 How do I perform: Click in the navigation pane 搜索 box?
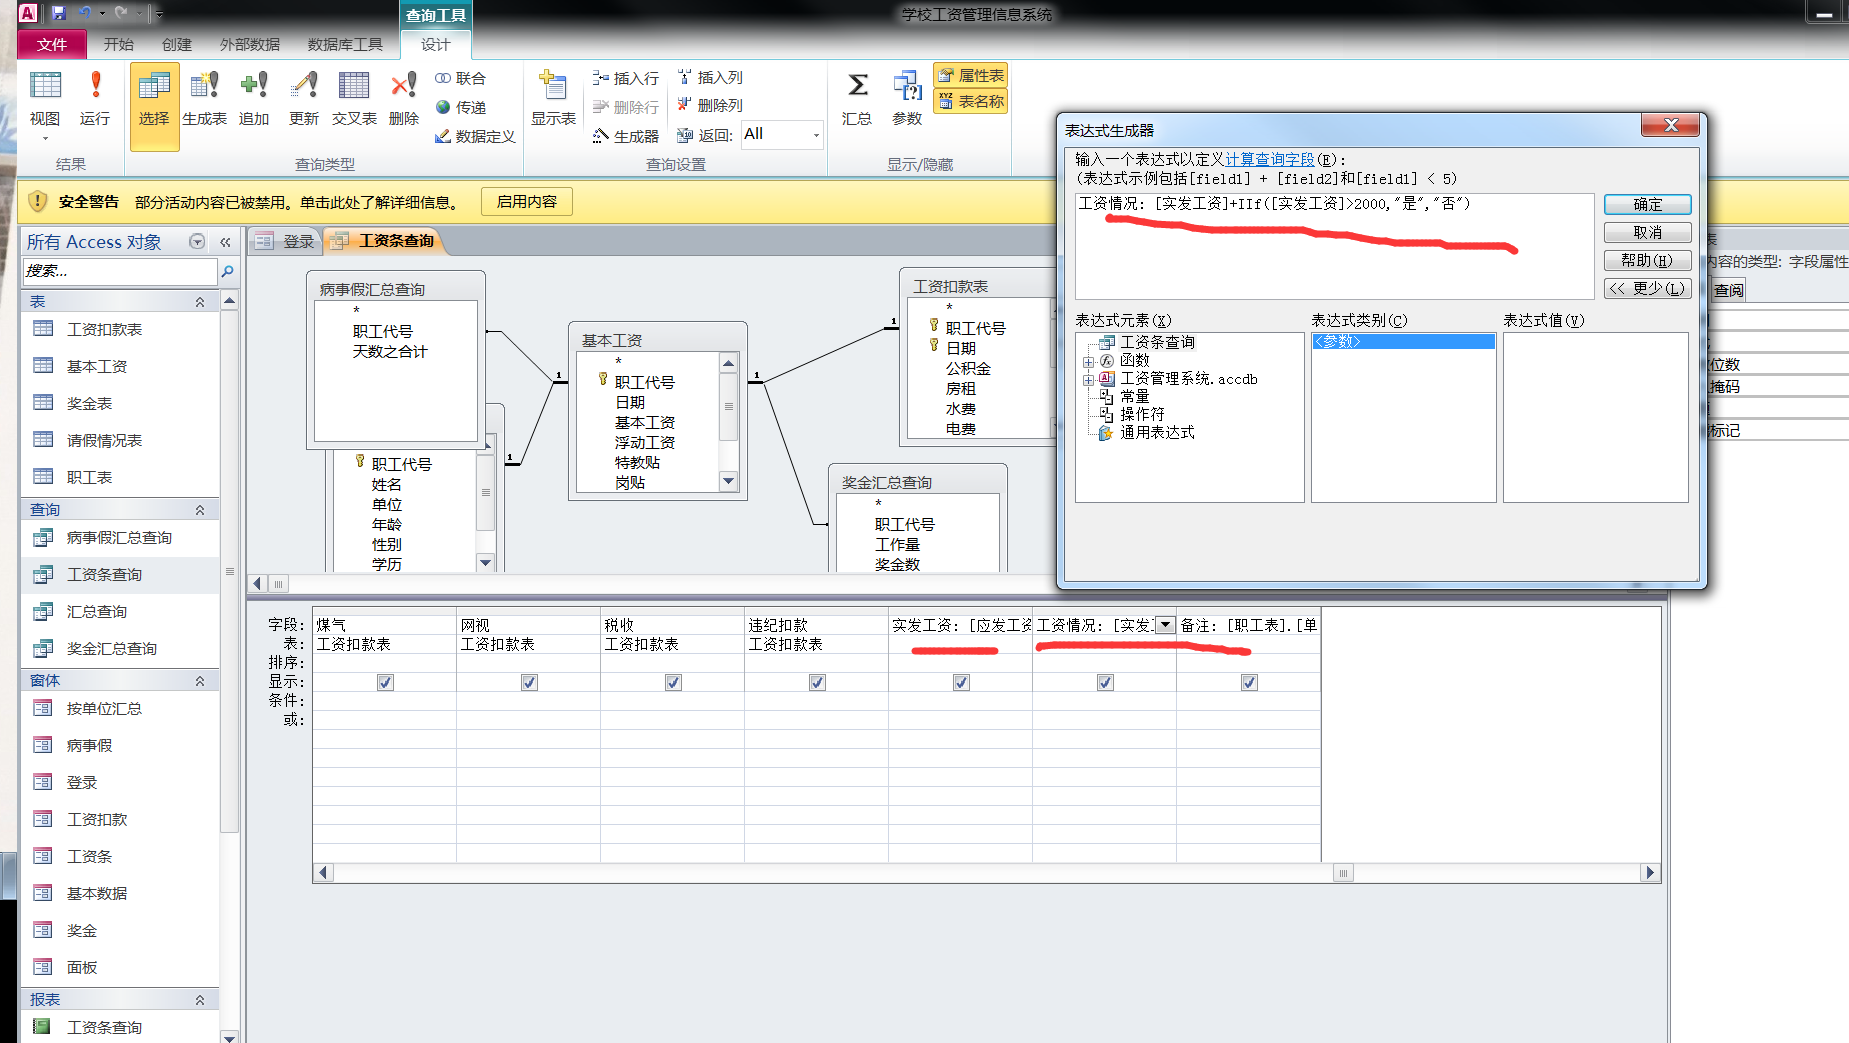click(x=119, y=271)
